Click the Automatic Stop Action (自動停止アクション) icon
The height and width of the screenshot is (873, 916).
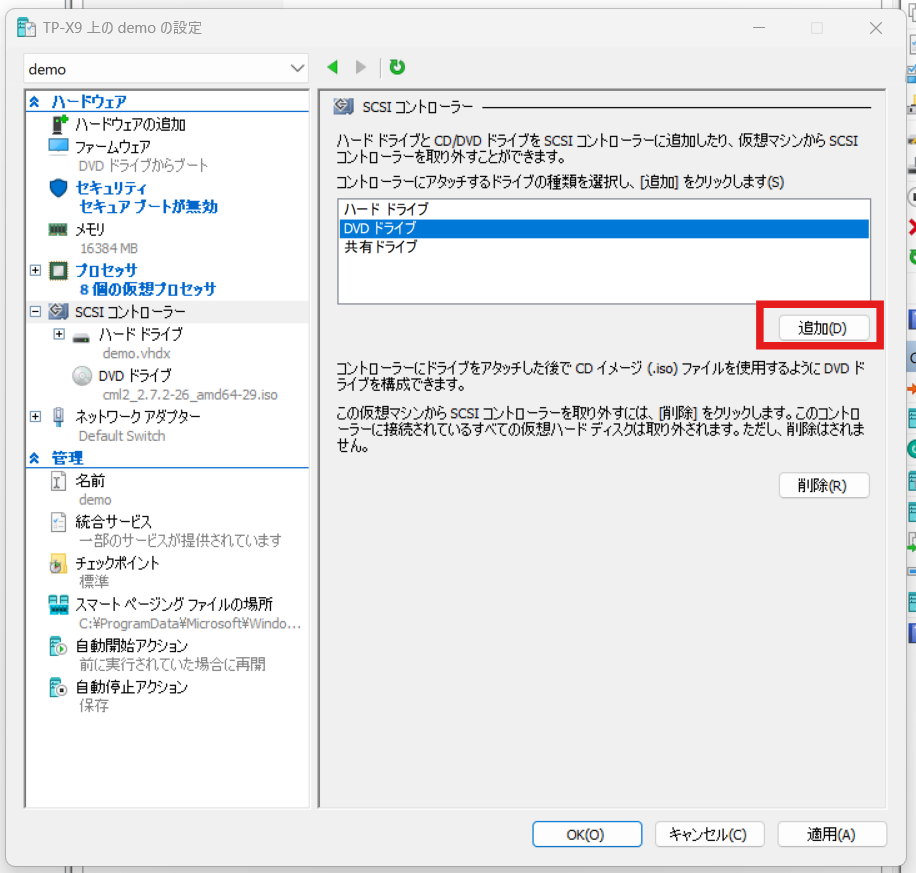click(58, 687)
